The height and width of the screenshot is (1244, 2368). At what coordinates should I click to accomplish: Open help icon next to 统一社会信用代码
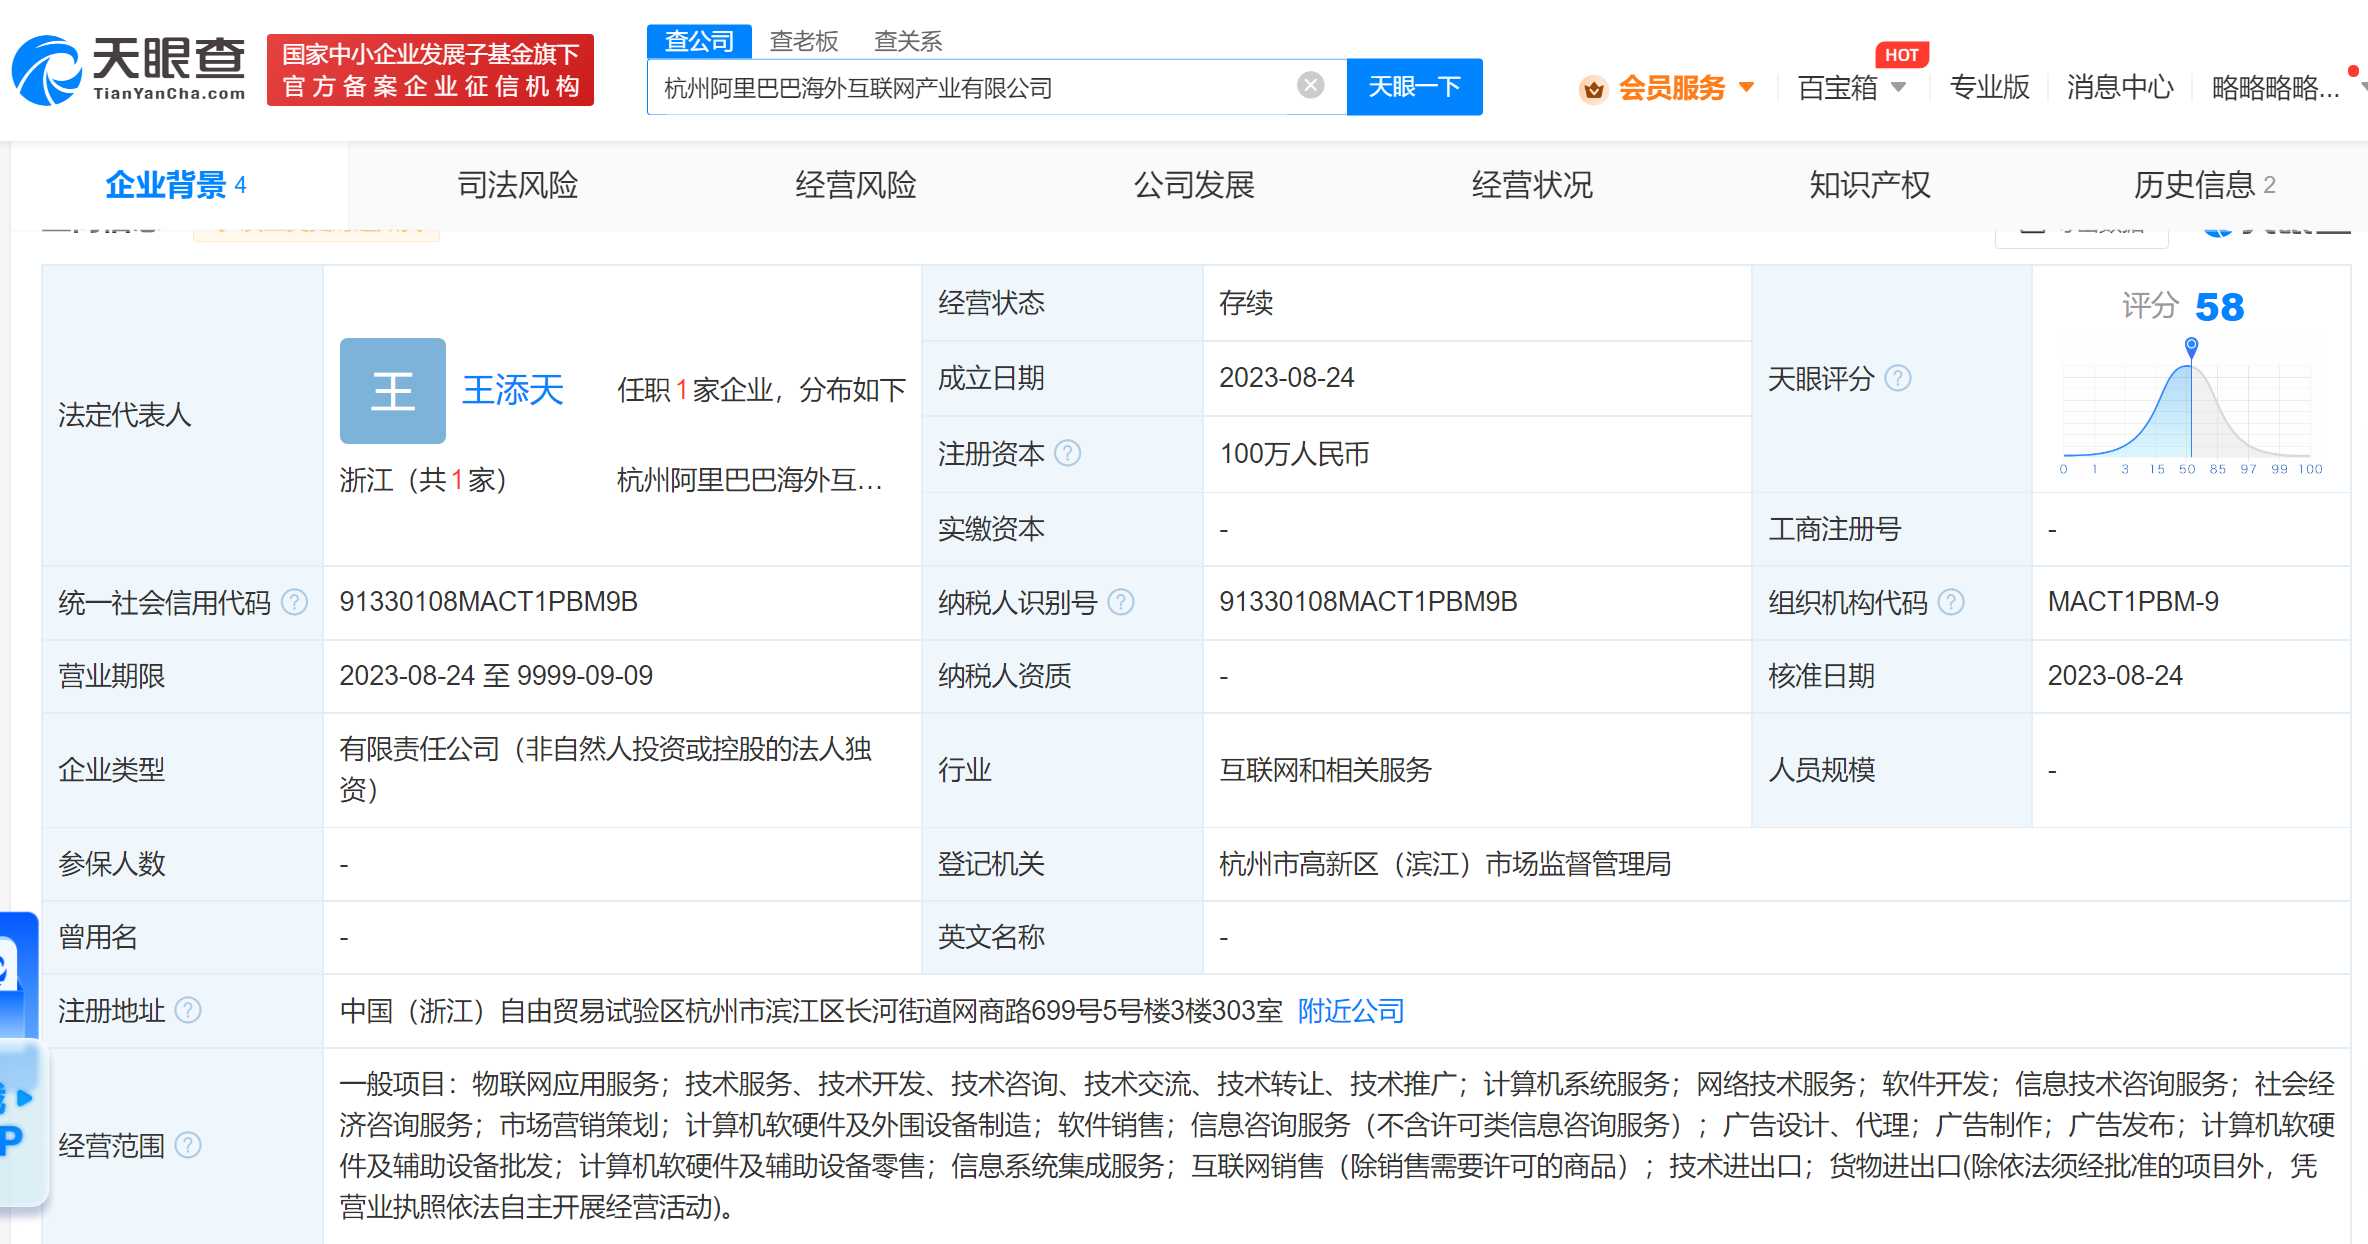(x=294, y=602)
